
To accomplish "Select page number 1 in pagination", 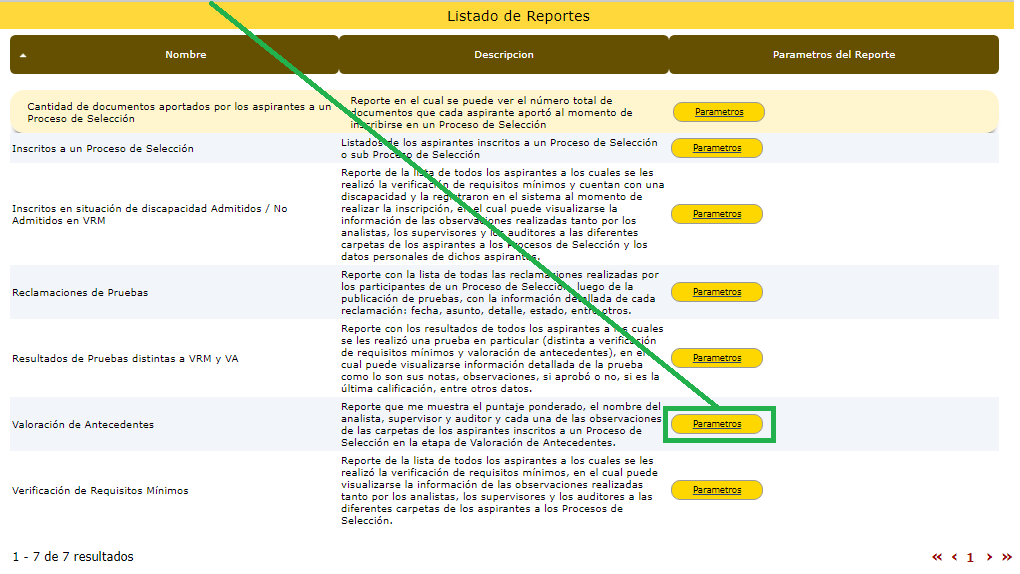I will (x=970, y=557).
